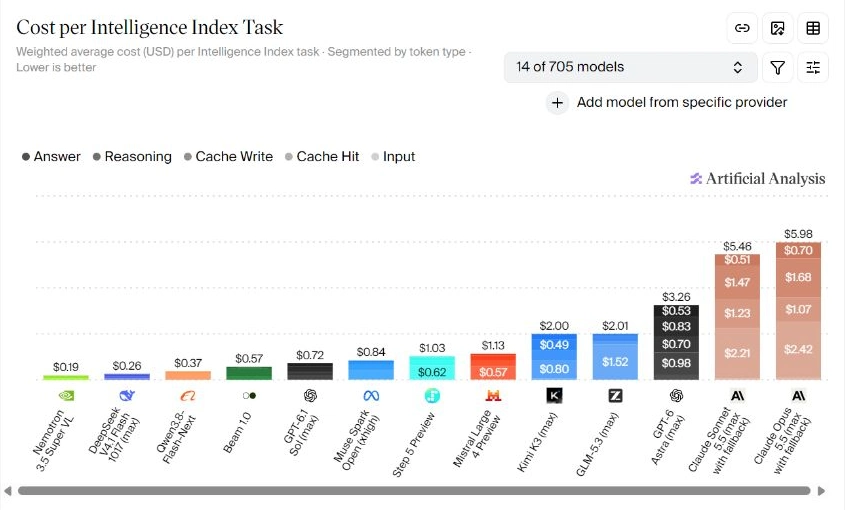
Task: Click the $0.83 segment of GPT-6 Astra
Action: [x=676, y=326]
